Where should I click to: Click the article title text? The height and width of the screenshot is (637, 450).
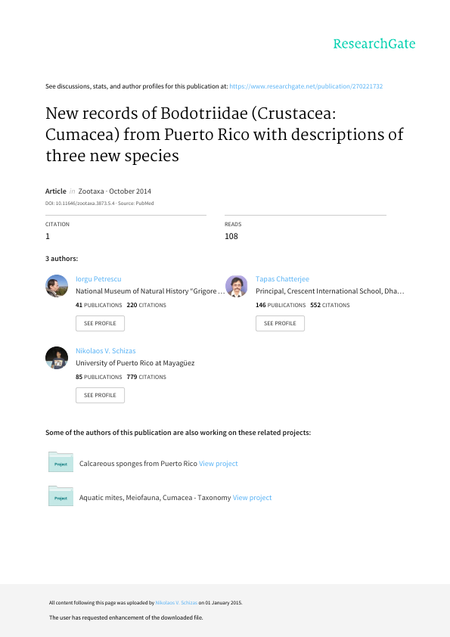[x=224, y=134]
